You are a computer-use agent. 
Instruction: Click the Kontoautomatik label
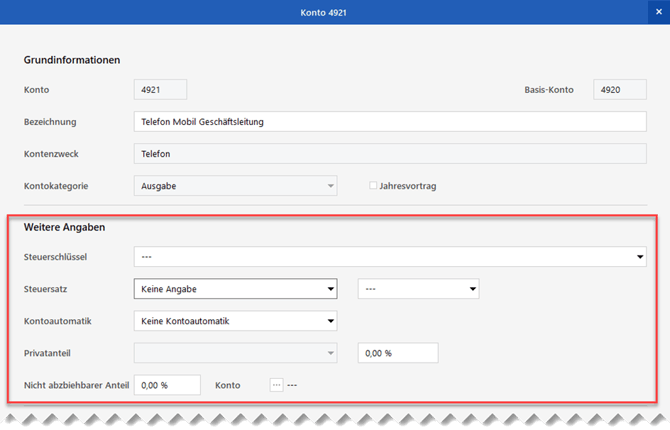[x=59, y=321]
